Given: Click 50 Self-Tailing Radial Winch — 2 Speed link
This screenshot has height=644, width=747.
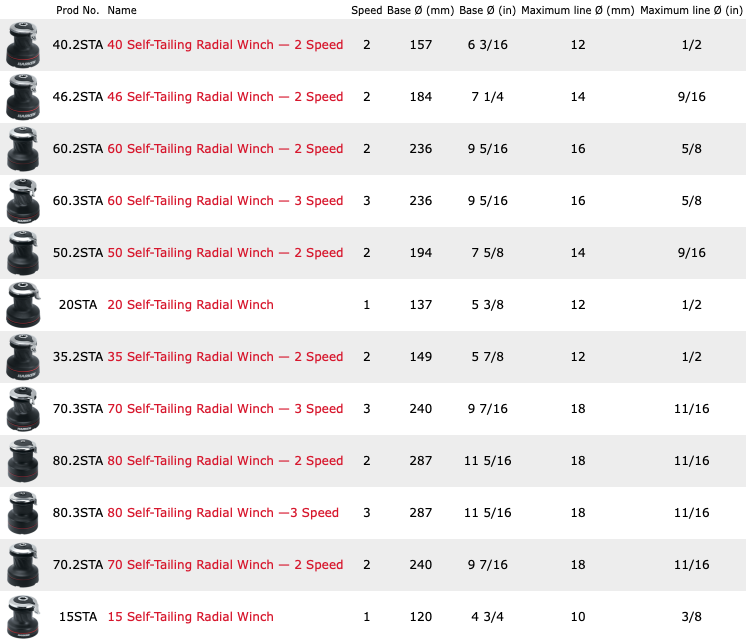Looking at the screenshot, I should 225,253.
